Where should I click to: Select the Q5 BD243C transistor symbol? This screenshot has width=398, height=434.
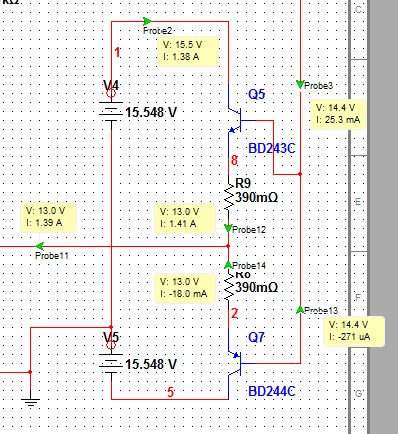point(237,120)
